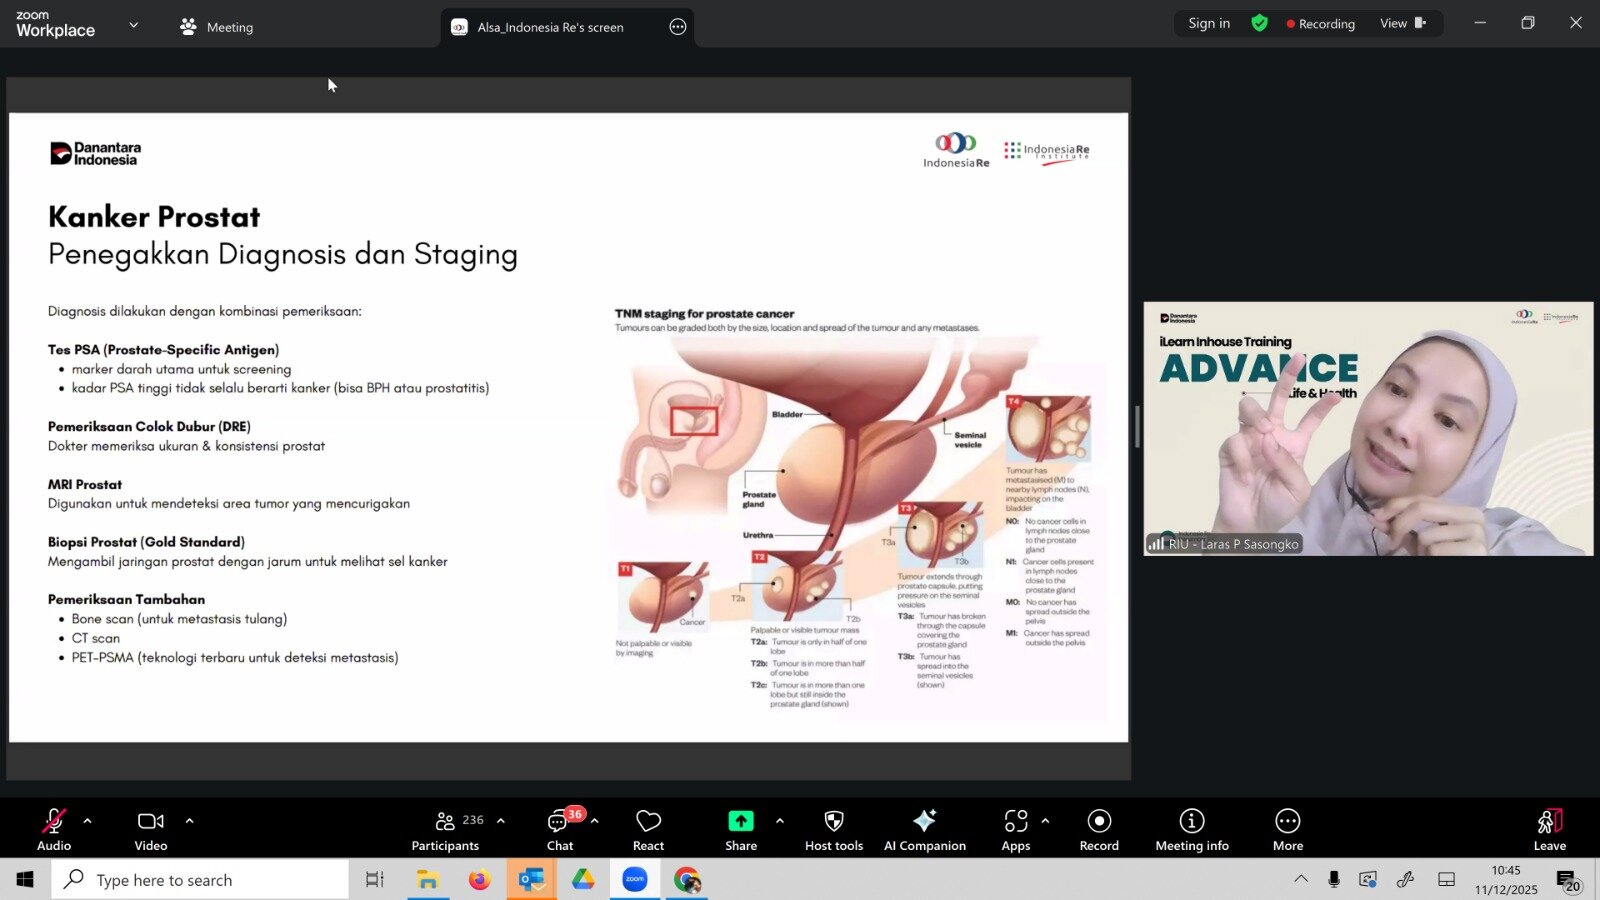Screen dimensions: 1600x900
Task: Open Zoom Workplace dropdown chevron
Action: [x=134, y=25]
